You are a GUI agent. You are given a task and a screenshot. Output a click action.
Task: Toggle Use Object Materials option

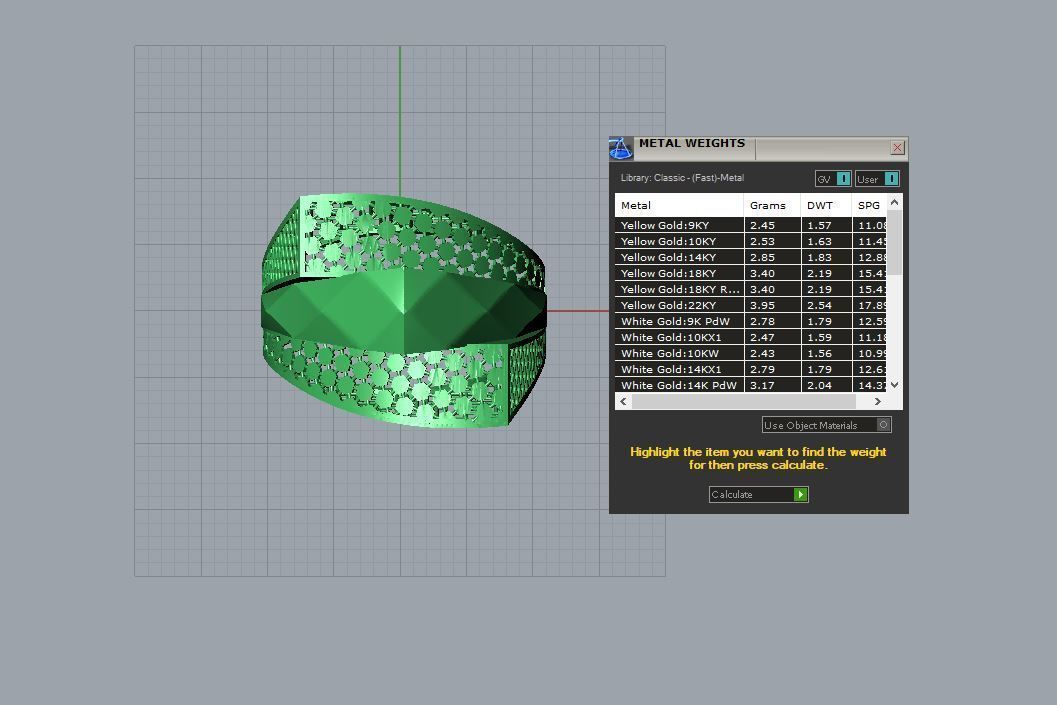826,425
